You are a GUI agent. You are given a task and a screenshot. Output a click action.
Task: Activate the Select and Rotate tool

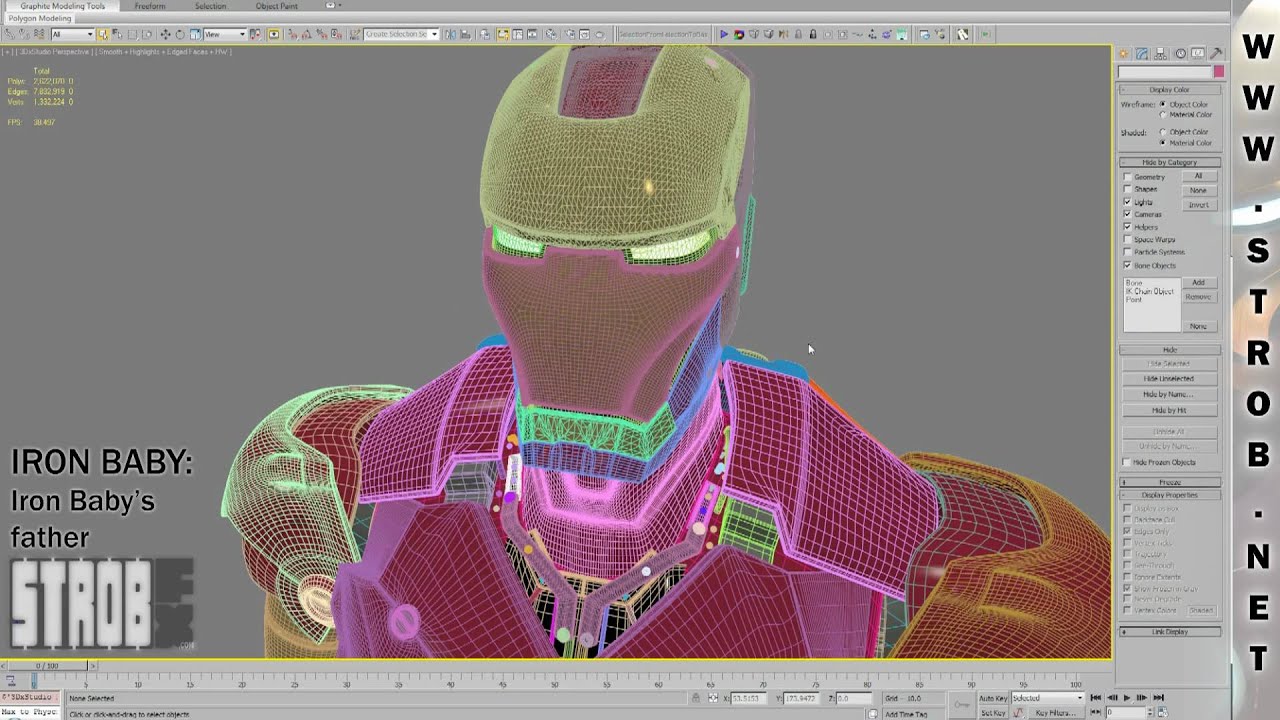point(180,34)
